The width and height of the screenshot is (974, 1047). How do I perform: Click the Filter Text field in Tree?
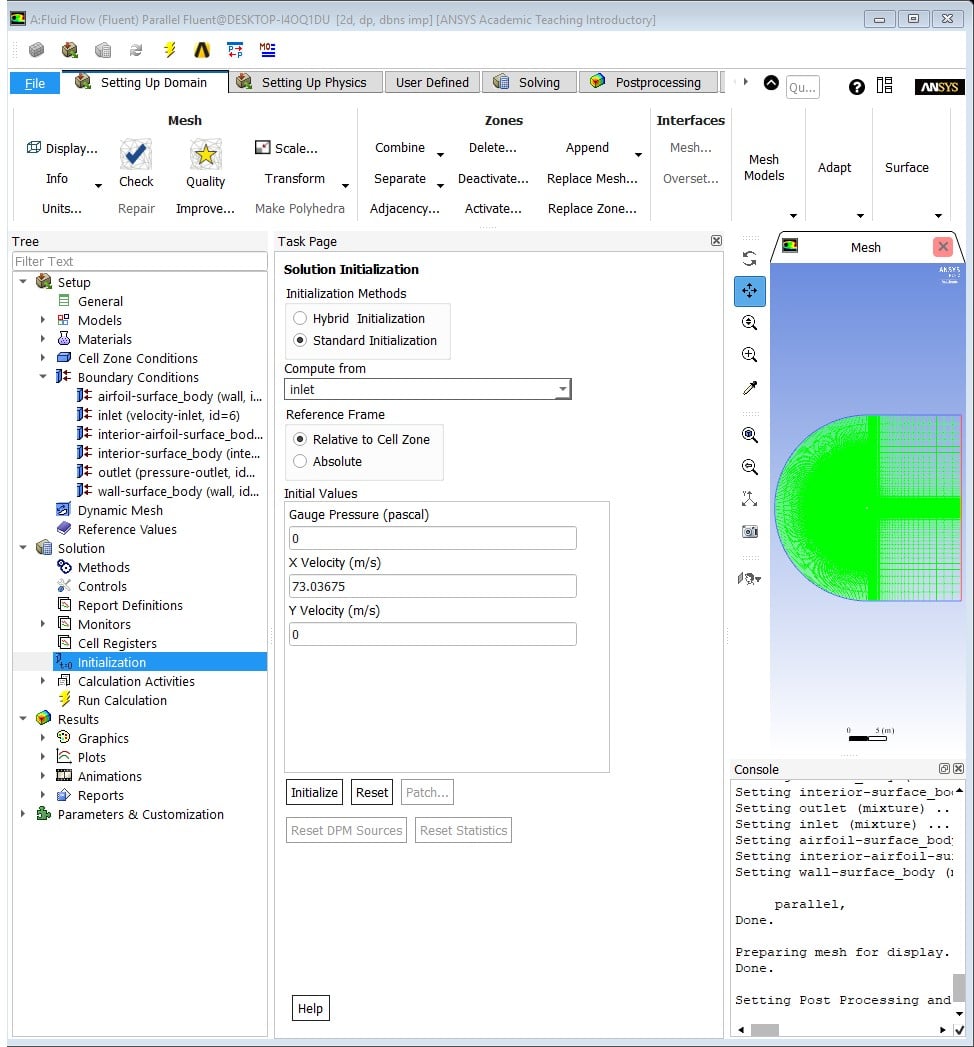(x=140, y=261)
